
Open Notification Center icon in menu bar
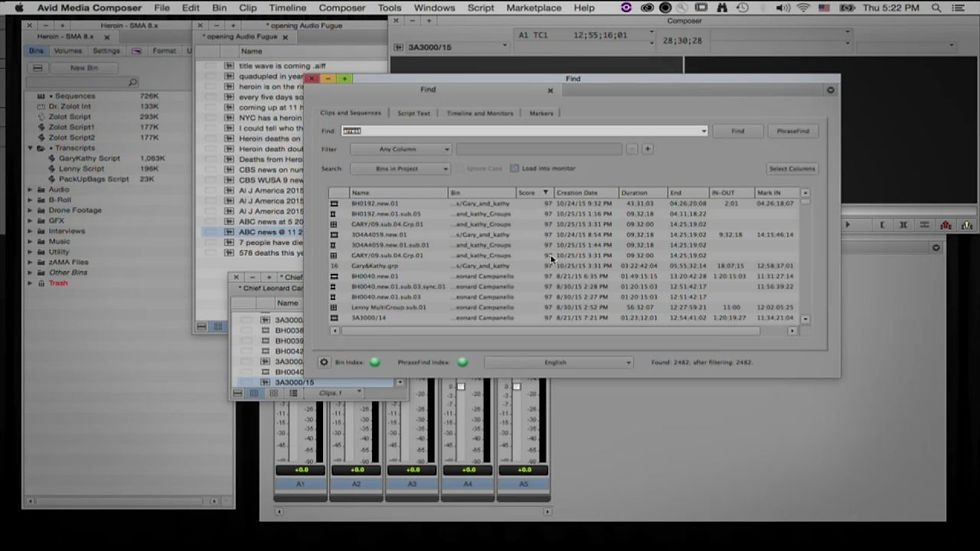tap(958, 7)
